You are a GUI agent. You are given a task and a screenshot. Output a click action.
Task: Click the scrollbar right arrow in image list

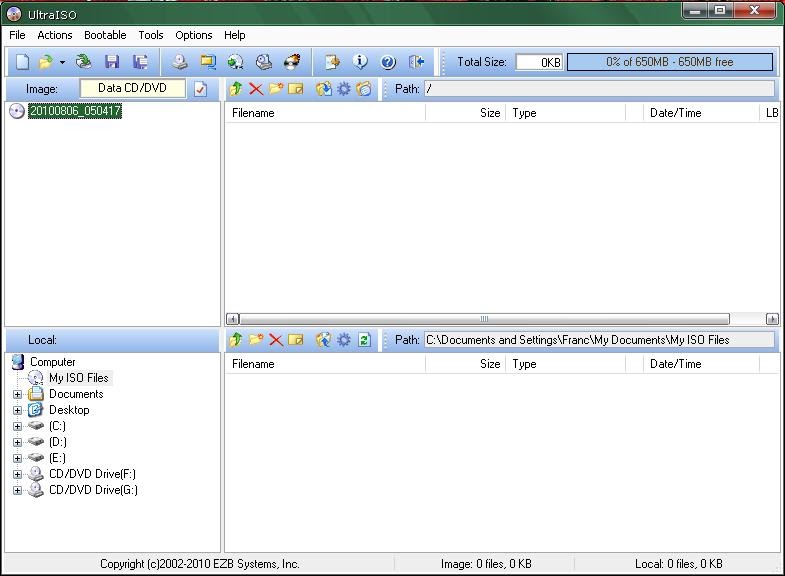tap(772, 319)
